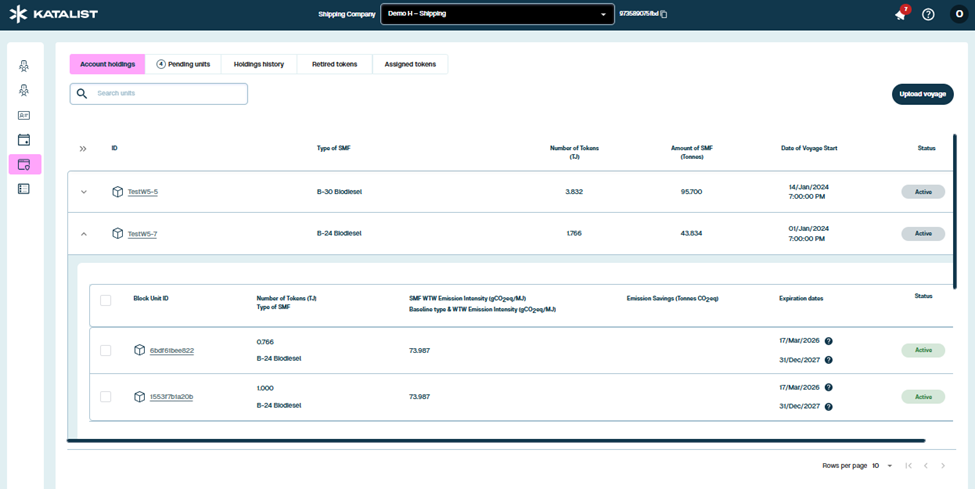Switch to the Pending units tab
975x489 pixels.
point(183,64)
